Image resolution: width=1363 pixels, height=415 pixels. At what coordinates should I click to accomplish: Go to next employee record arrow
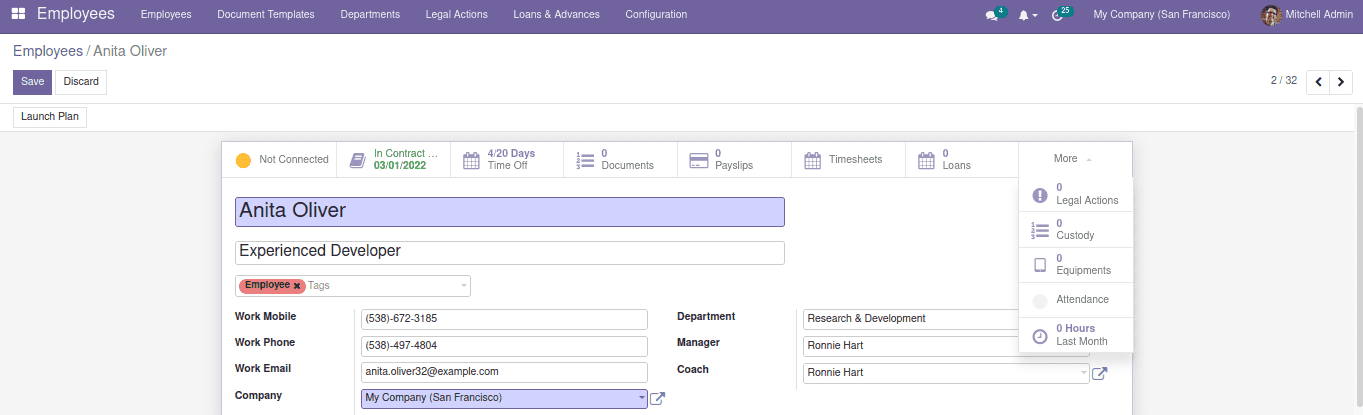(x=1341, y=82)
